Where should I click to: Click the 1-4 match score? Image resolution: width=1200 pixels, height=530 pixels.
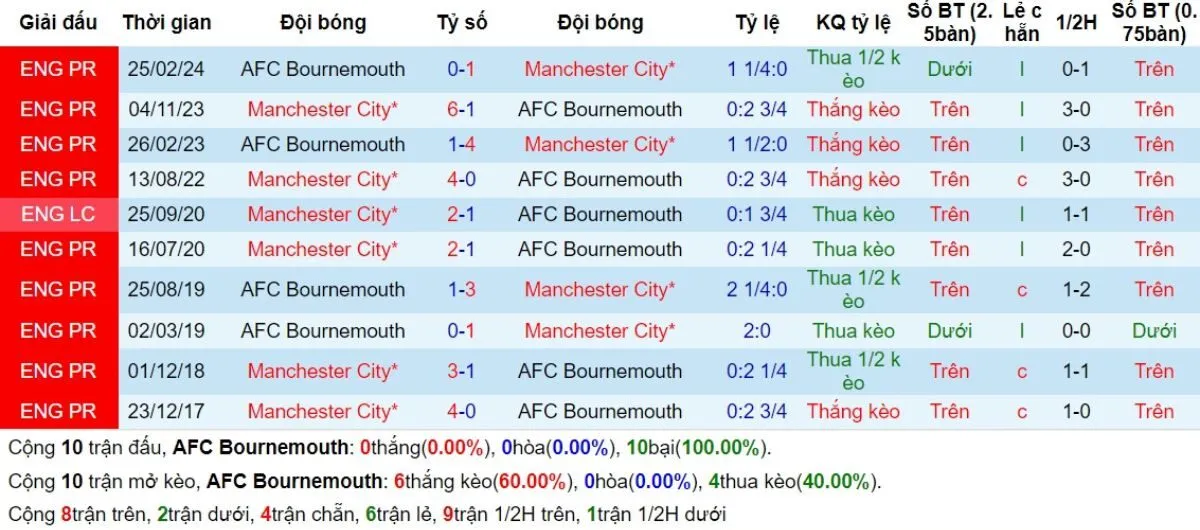(x=461, y=144)
